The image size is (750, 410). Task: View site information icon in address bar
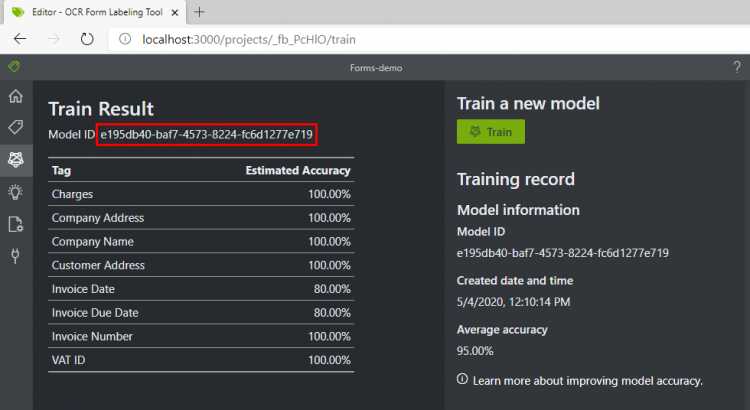click(x=125, y=39)
